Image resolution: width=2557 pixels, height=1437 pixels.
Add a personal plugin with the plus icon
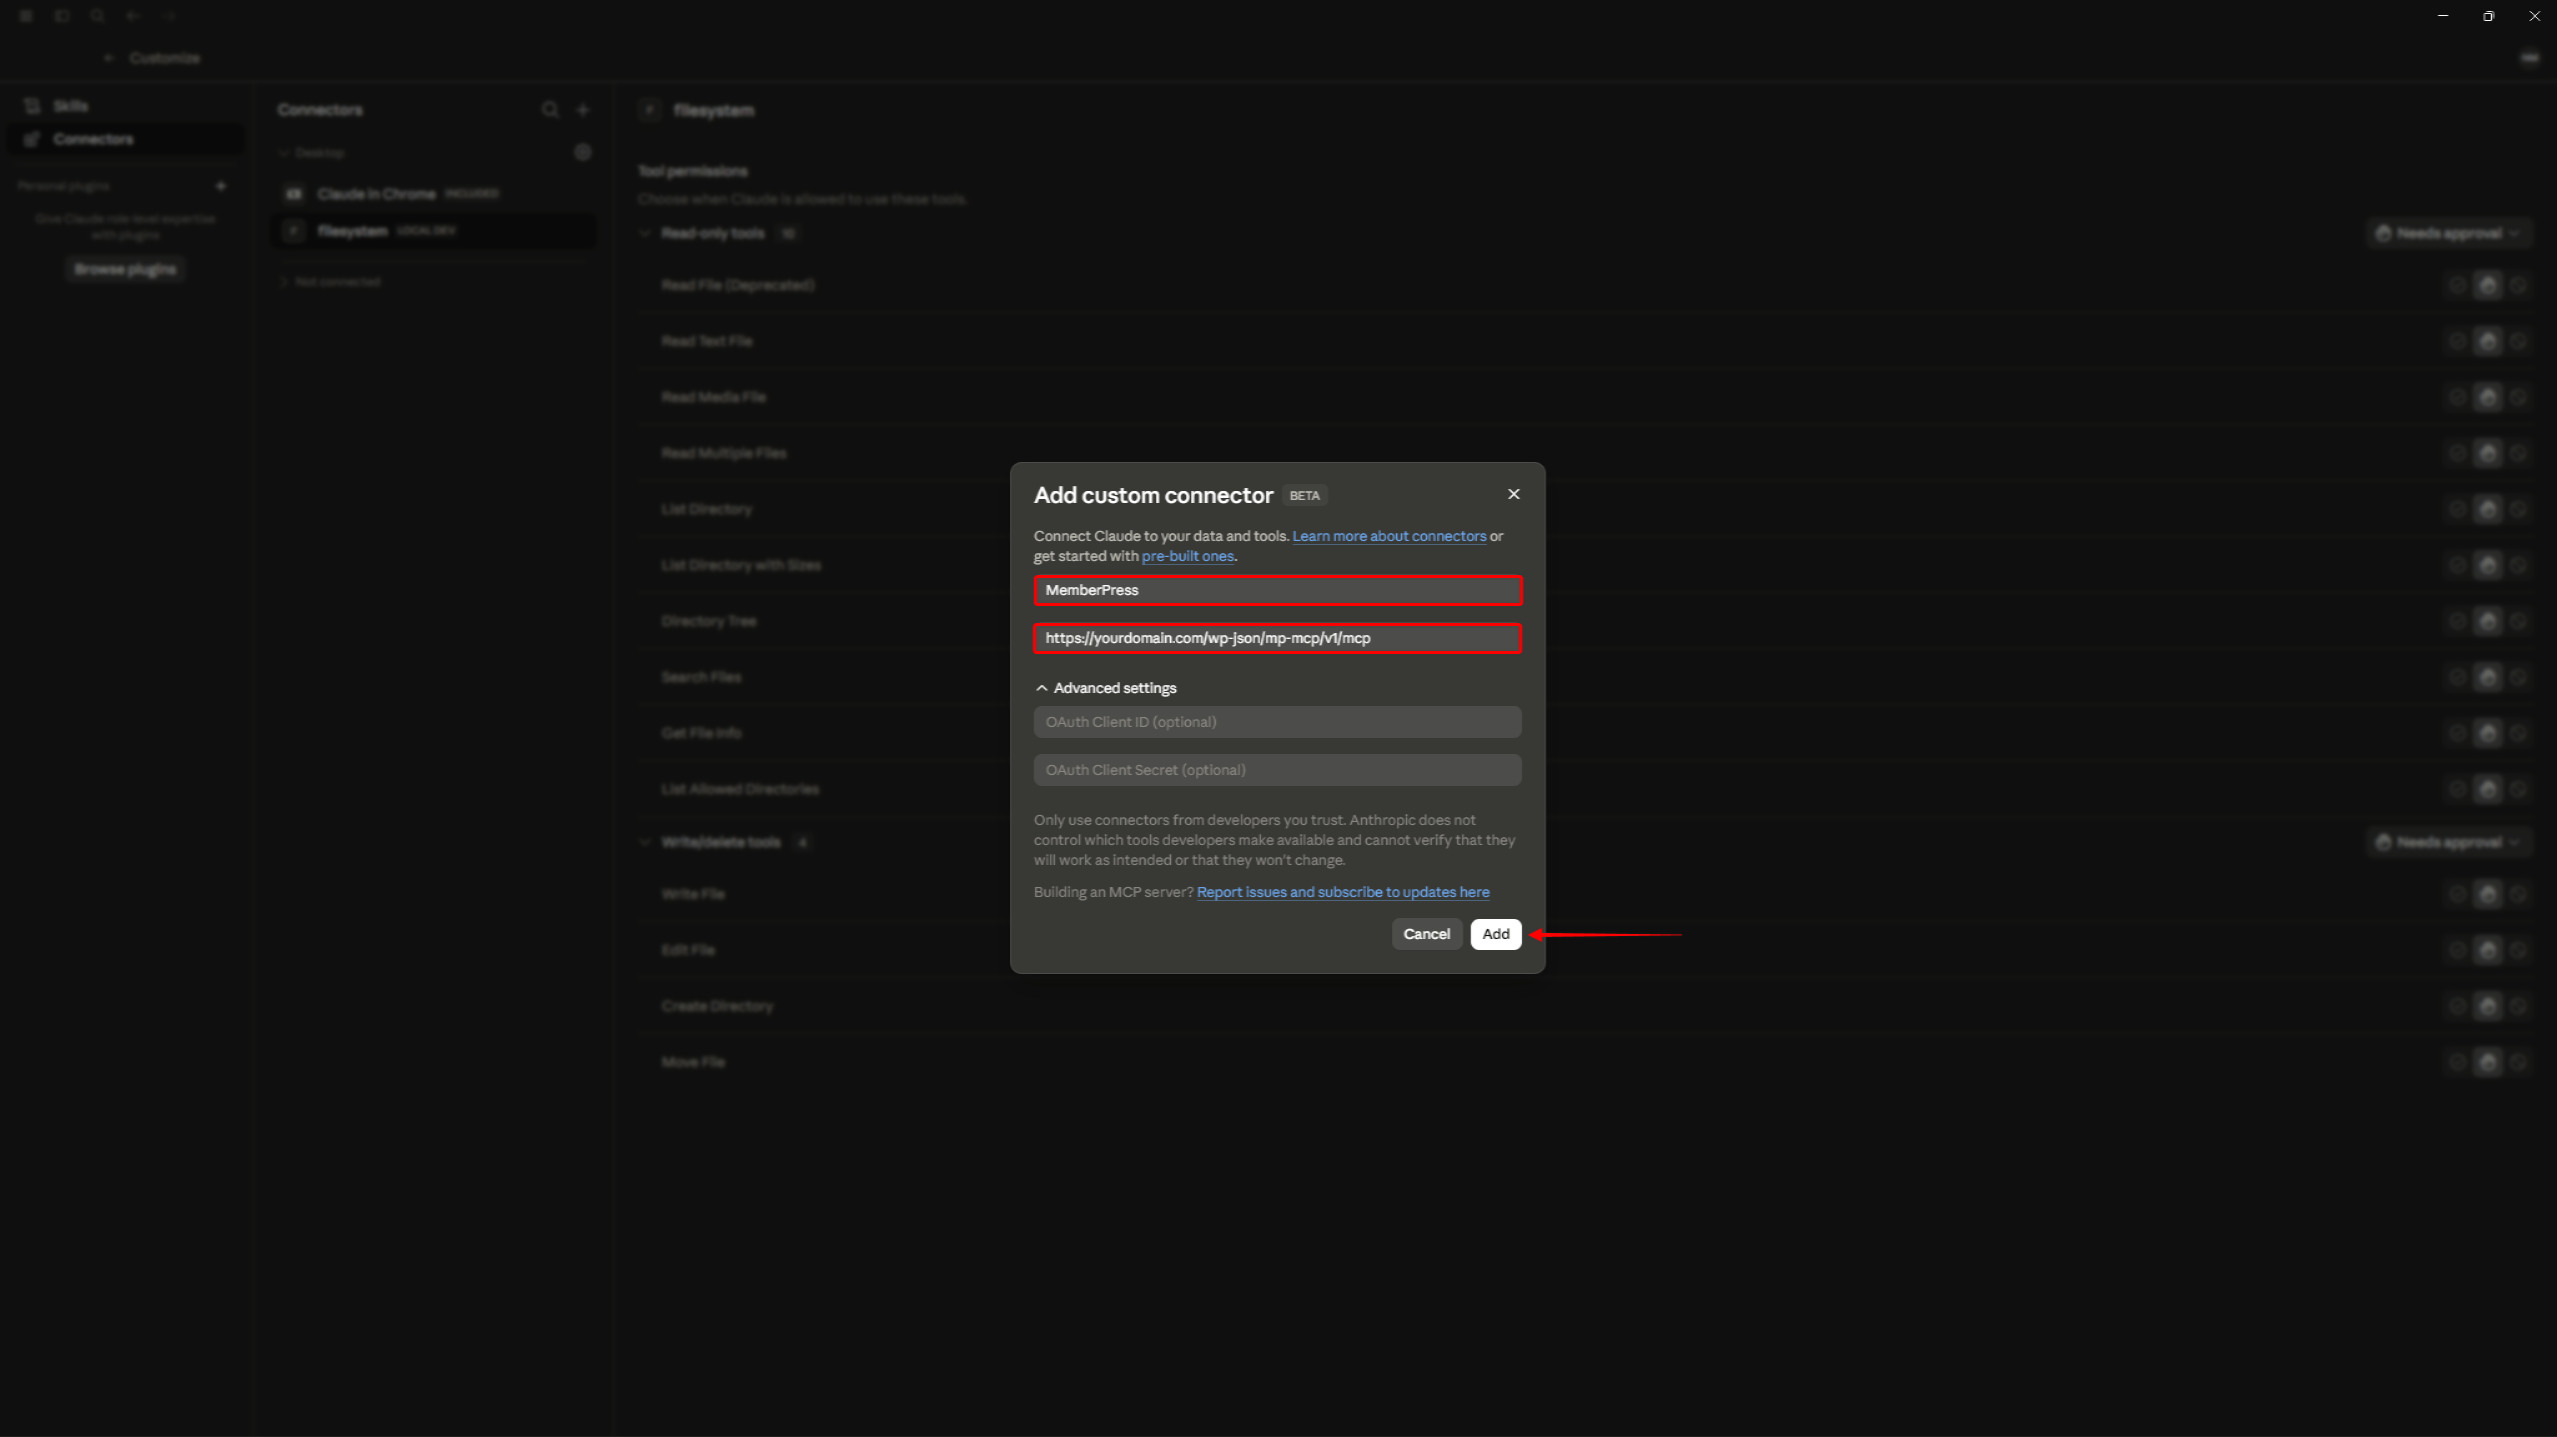[x=221, y=186]
